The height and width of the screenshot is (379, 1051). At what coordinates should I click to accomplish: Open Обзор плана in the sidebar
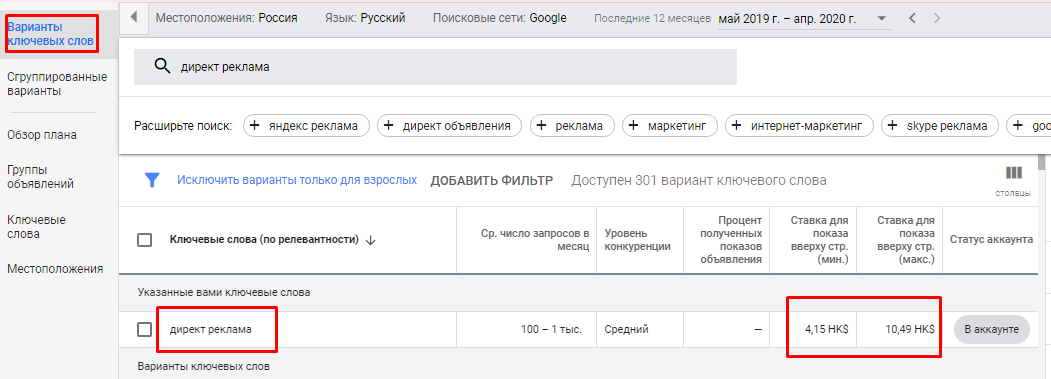pos(42,135)
